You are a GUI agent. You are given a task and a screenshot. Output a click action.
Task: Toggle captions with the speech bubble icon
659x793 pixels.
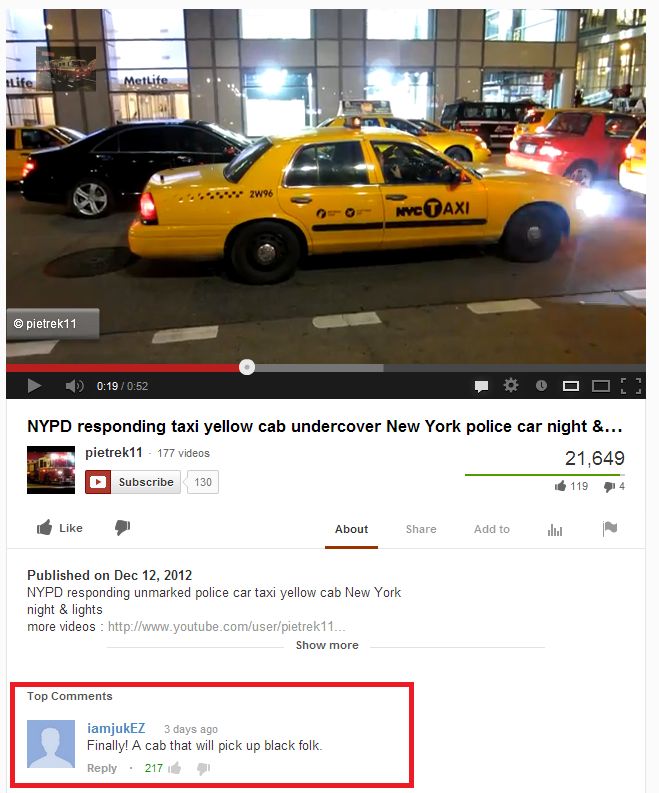point(481,386)
